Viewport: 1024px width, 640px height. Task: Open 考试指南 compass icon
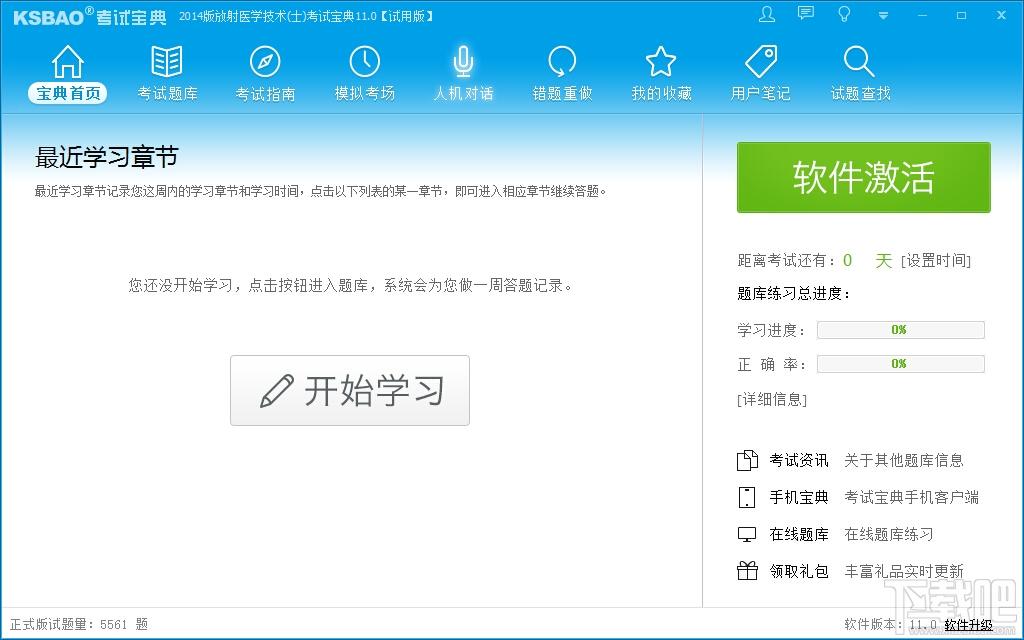[265, 62]
